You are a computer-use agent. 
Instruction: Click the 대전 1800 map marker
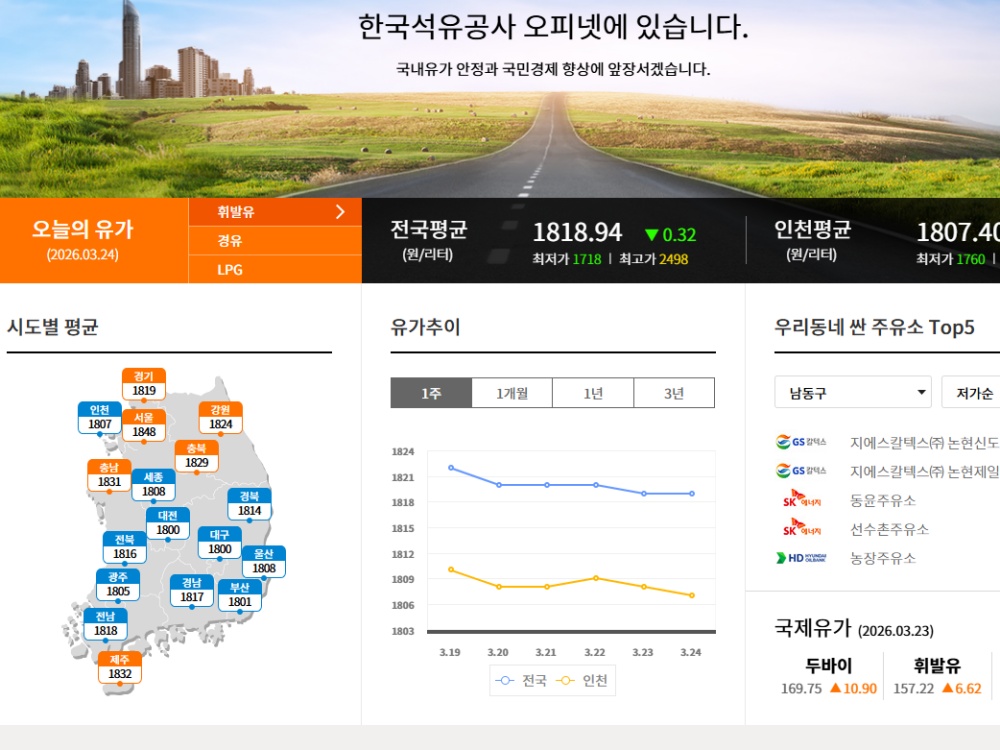click(168, 523)
